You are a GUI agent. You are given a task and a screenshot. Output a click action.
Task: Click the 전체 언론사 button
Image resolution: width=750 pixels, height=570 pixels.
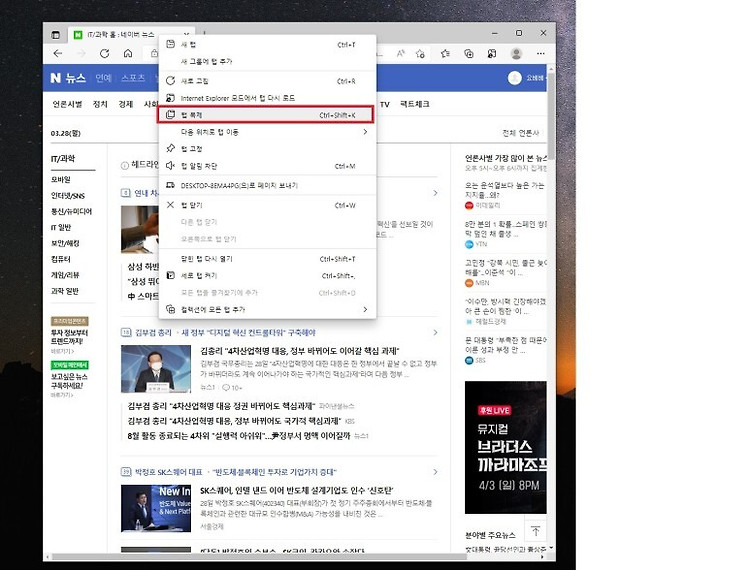coord(520,133)
